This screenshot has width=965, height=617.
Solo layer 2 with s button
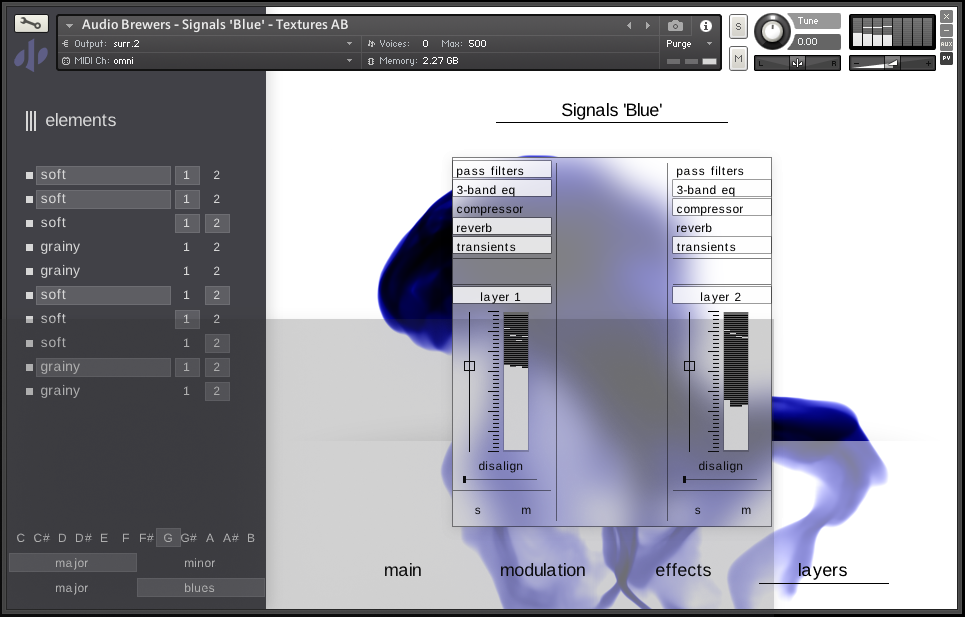coord(697,511)
